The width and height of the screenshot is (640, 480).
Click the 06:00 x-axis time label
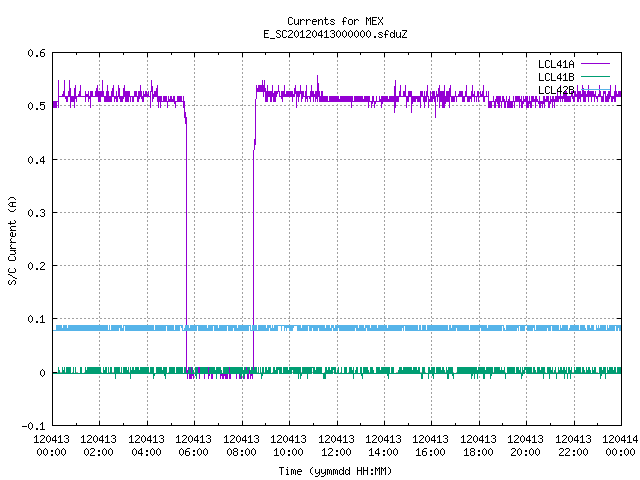click(193, 452)
